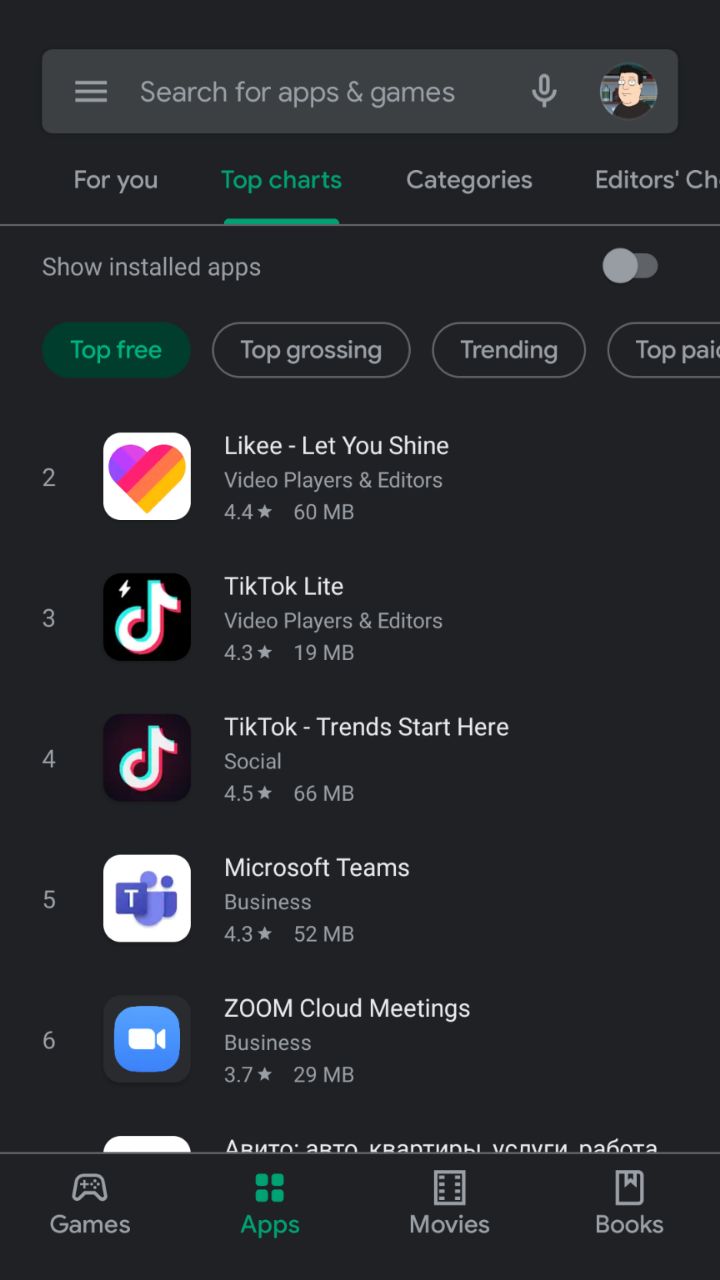Screen dimensions: 720x1280
Task: Open the Microsoft Teams app icon
Action: (147, 898)
